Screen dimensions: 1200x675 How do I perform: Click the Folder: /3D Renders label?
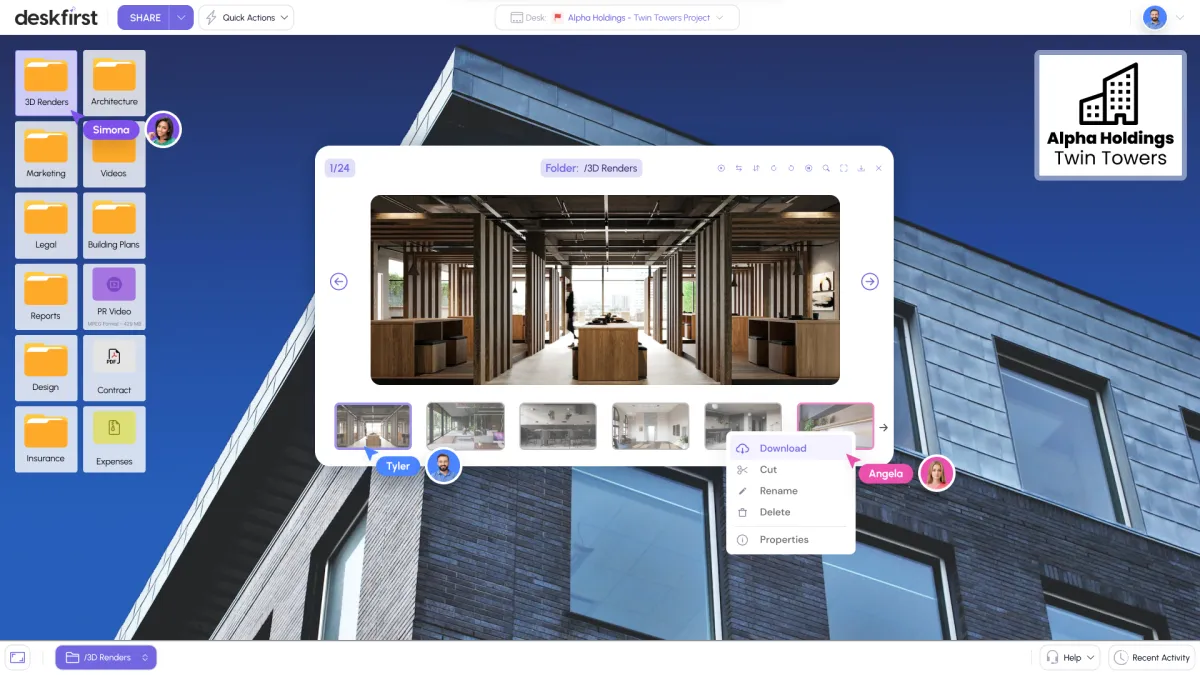pyautogui.click(x=591, y=168)
